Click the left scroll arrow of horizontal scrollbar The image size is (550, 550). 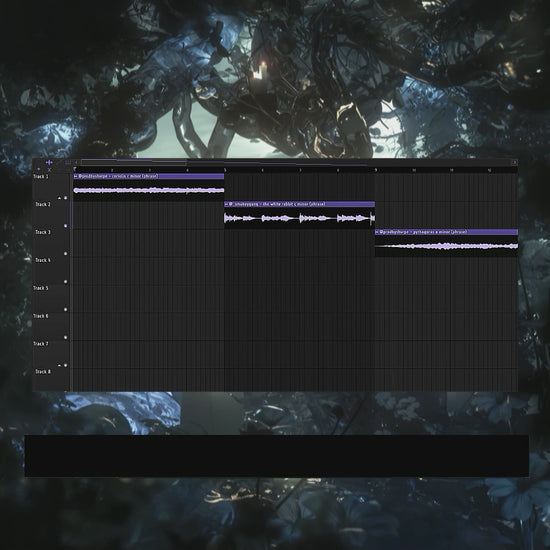pyautogui.click(x=76, y=162)
